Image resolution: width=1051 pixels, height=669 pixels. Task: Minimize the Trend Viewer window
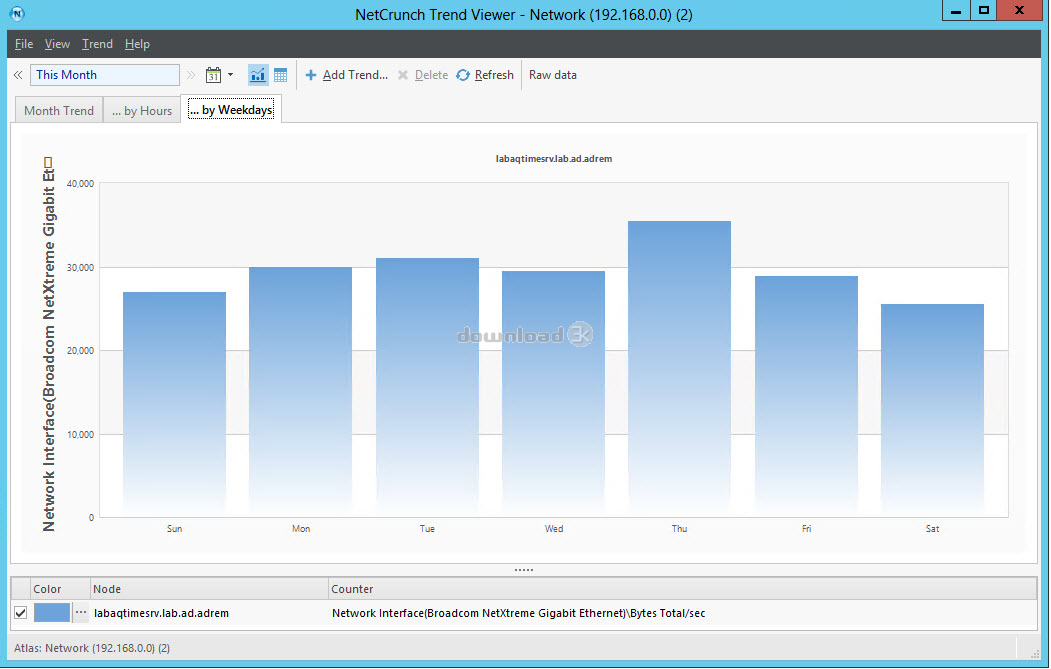(956, 11)
